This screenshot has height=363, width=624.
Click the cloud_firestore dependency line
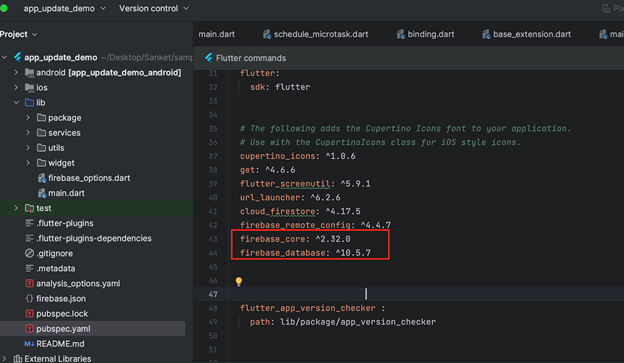coord(300,211)
